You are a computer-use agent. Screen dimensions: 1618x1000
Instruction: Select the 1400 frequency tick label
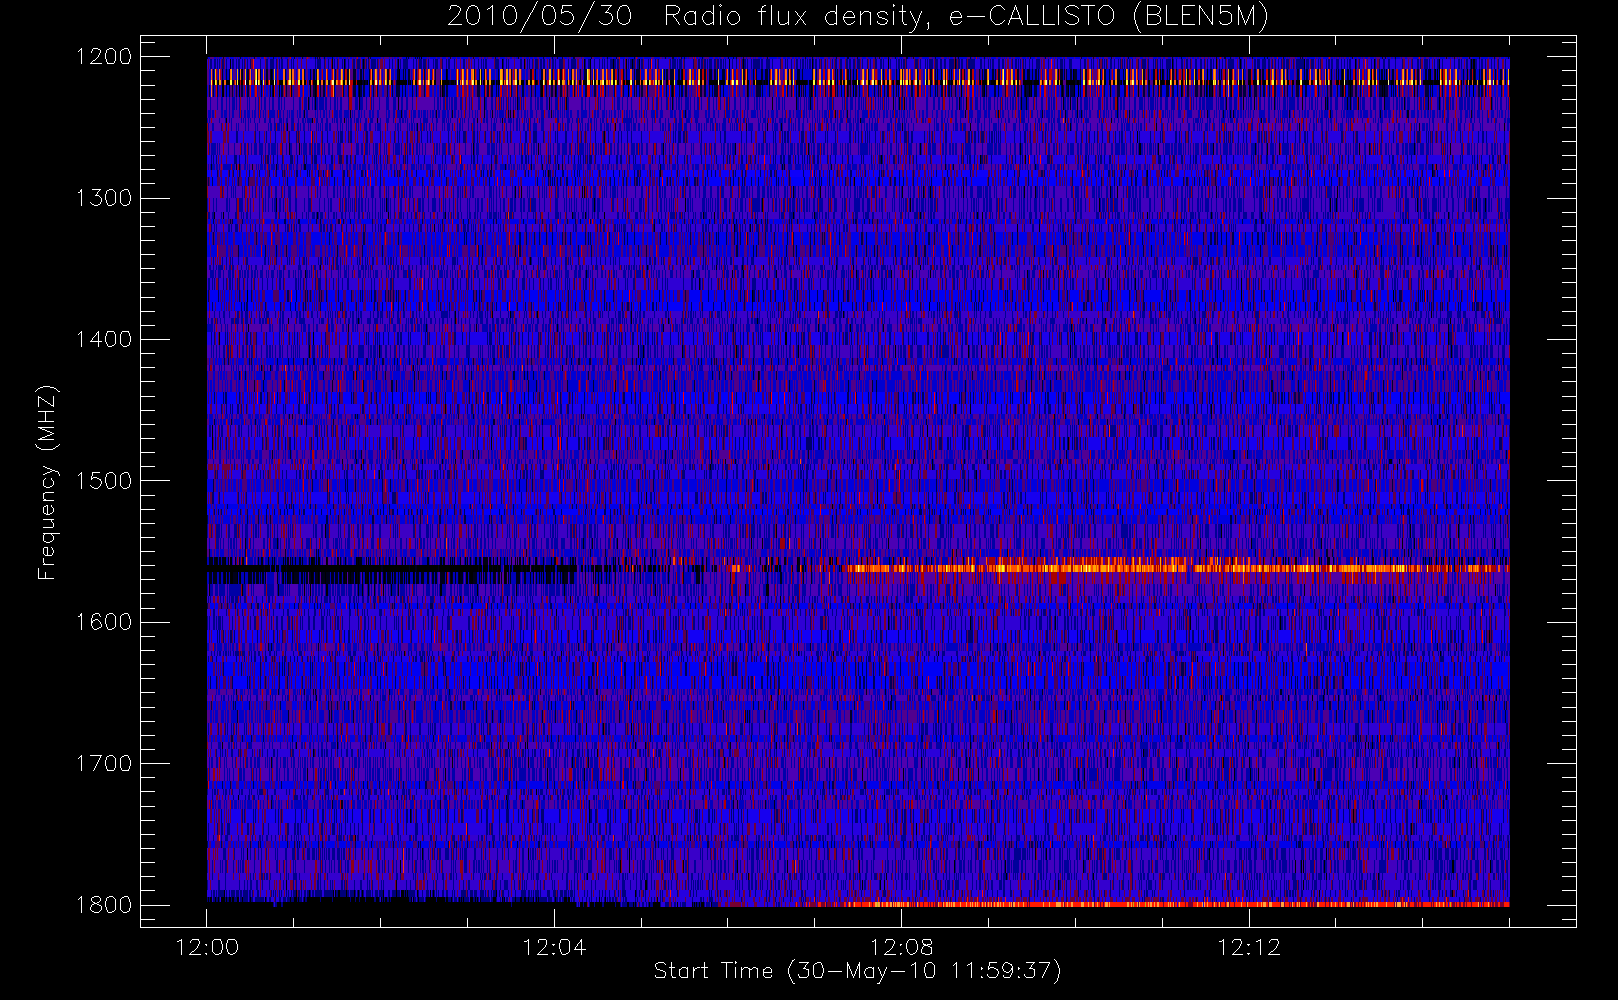[104, 339]
